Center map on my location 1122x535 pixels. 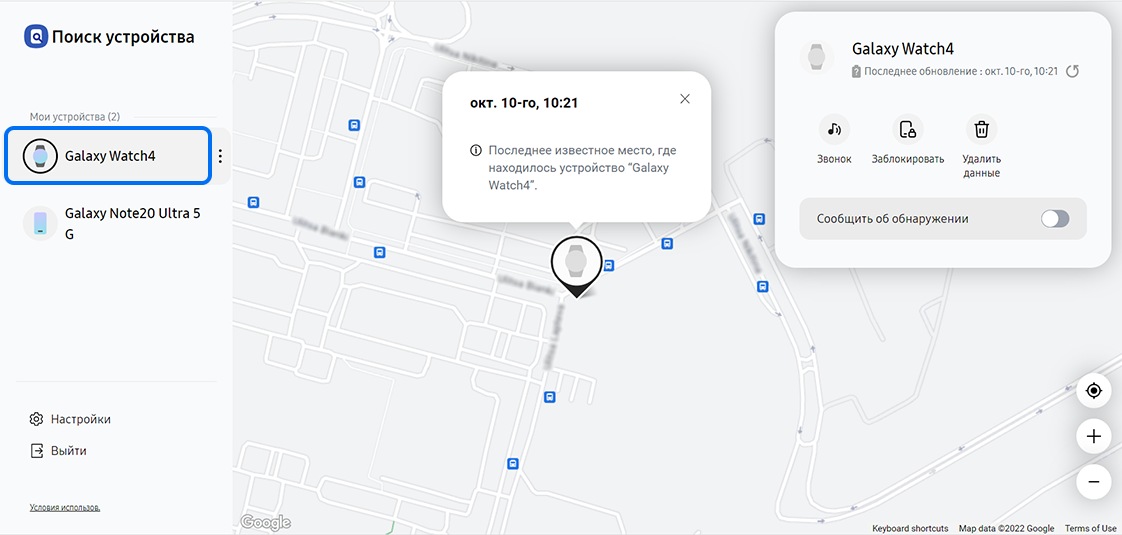coord(1093,391)
